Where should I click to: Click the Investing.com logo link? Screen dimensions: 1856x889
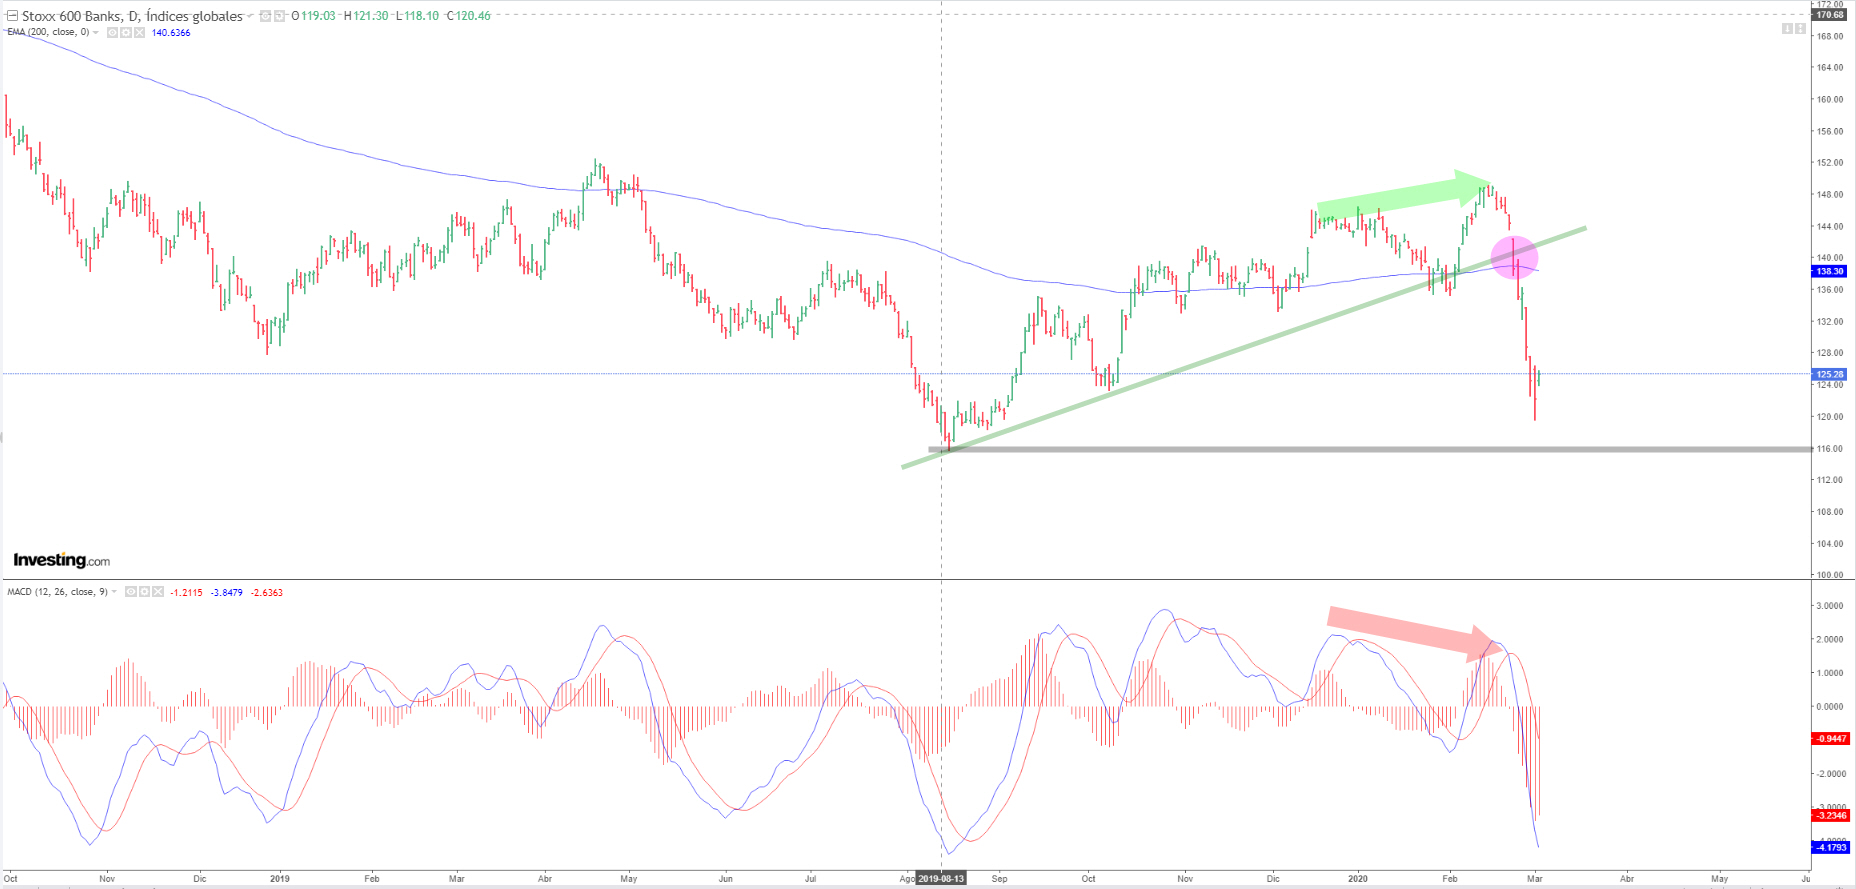tap(61, 560)
